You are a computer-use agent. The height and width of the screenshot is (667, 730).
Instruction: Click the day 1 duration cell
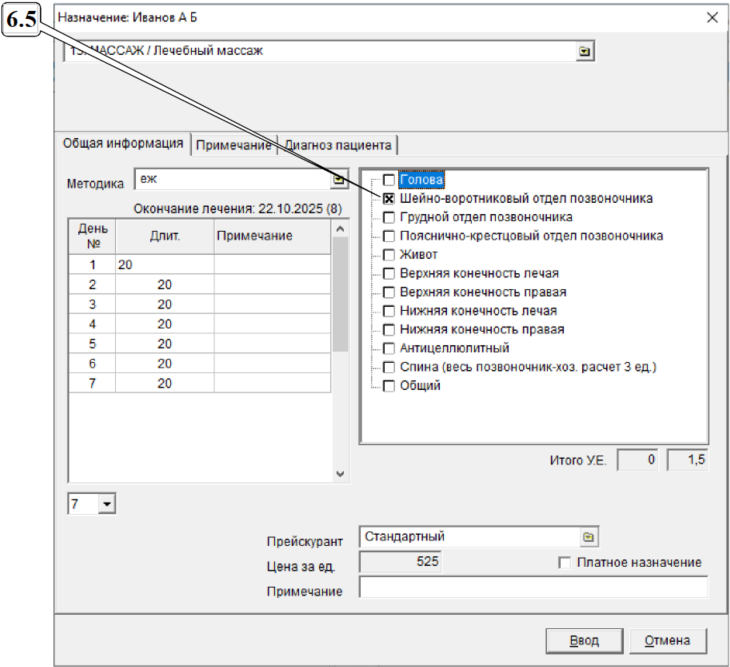[x=164, y=265]
